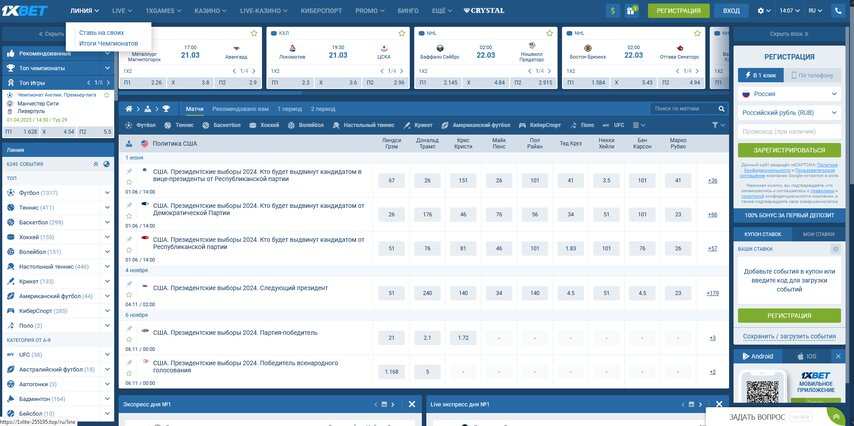Select В 1 клик registration mode

click(x=761, y=76)
